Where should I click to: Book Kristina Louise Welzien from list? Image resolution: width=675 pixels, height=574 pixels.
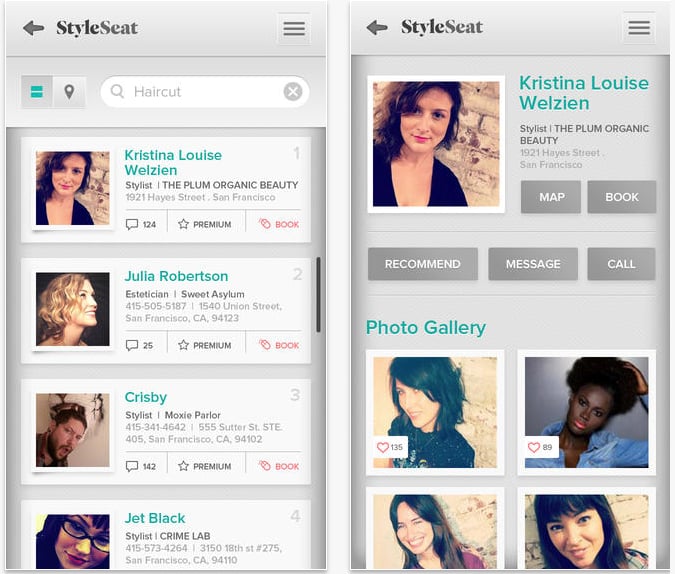tap(279, 224)
